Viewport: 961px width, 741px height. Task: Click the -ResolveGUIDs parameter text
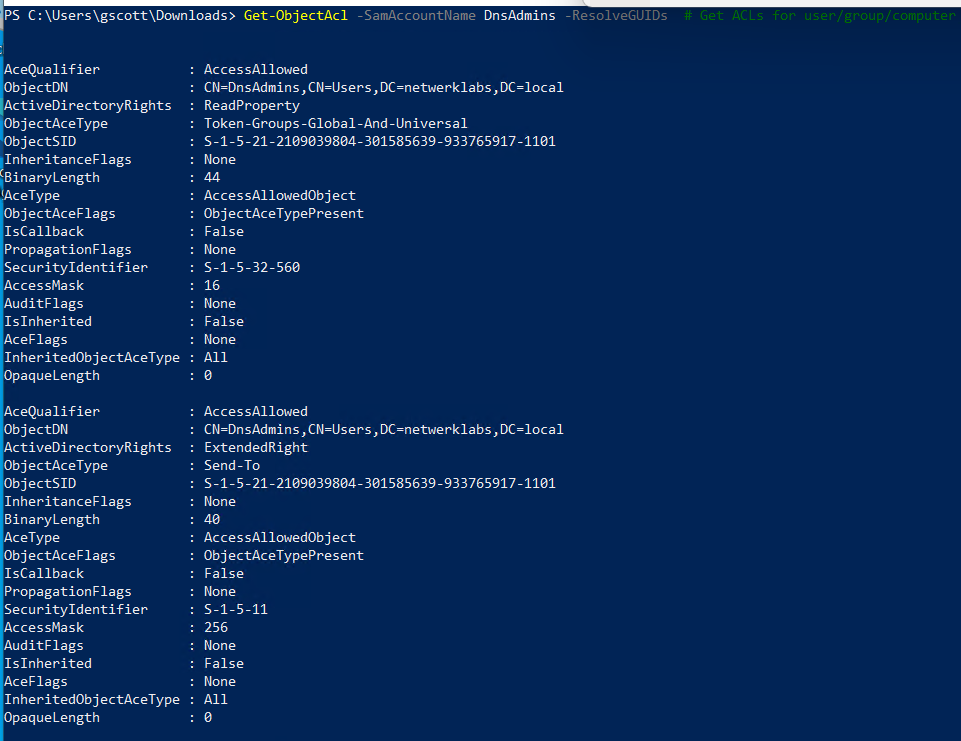point(616,15)
